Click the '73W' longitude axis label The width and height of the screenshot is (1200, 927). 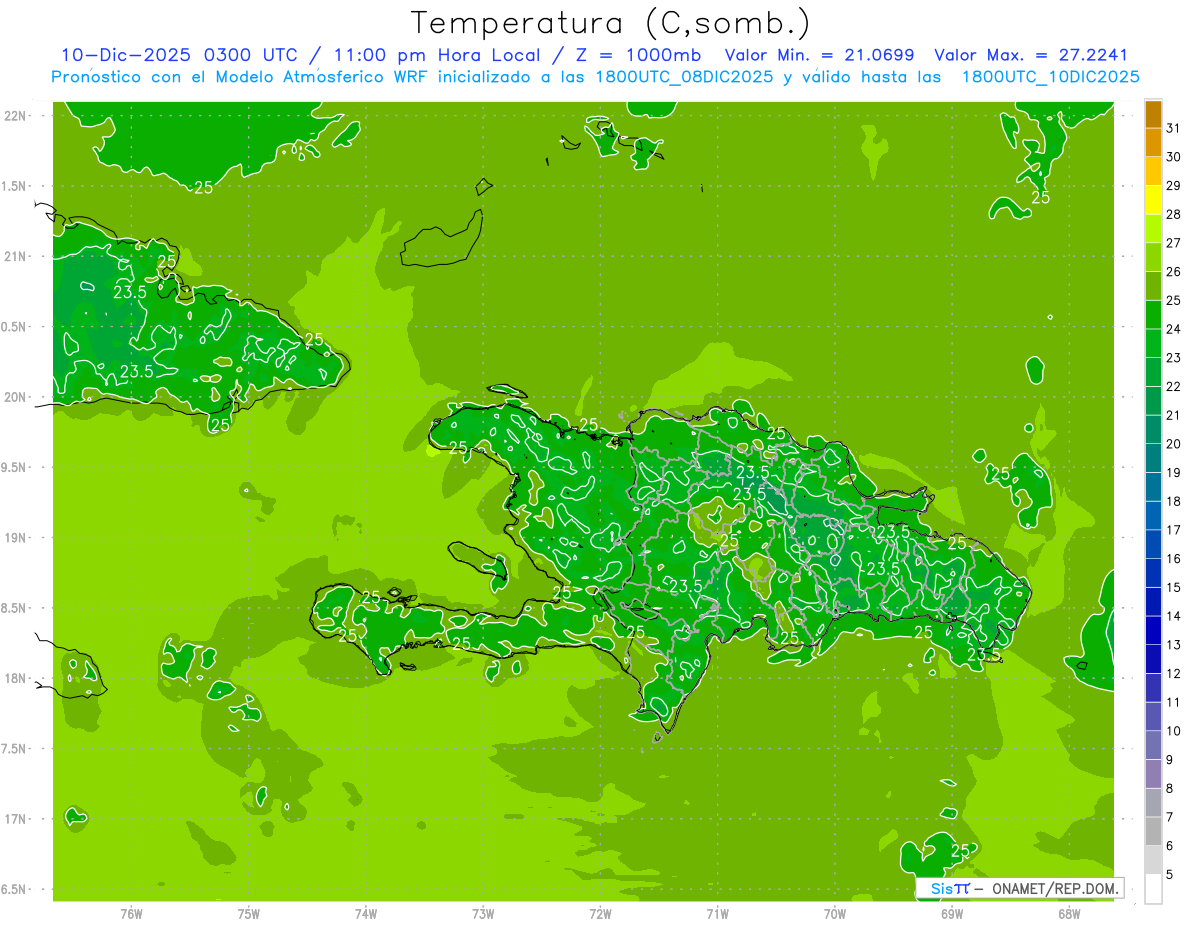coord(483,914)
